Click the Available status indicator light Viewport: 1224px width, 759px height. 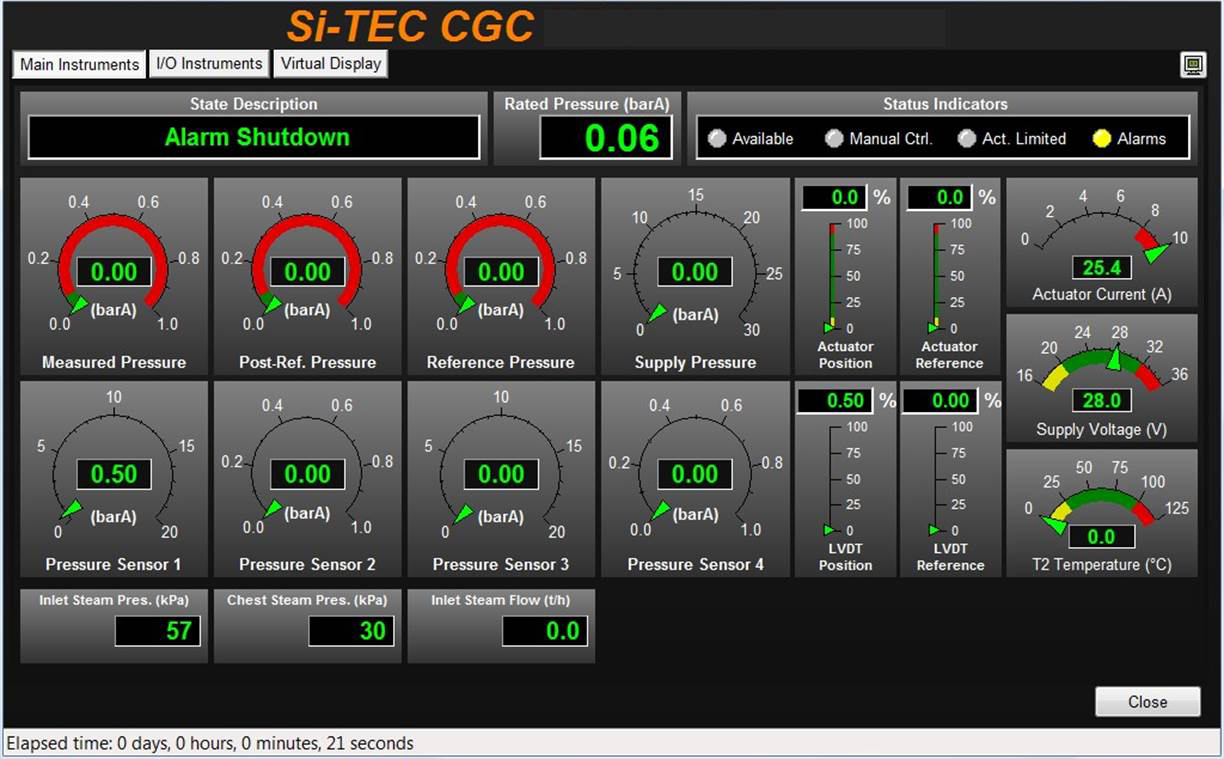click(716, 139)
